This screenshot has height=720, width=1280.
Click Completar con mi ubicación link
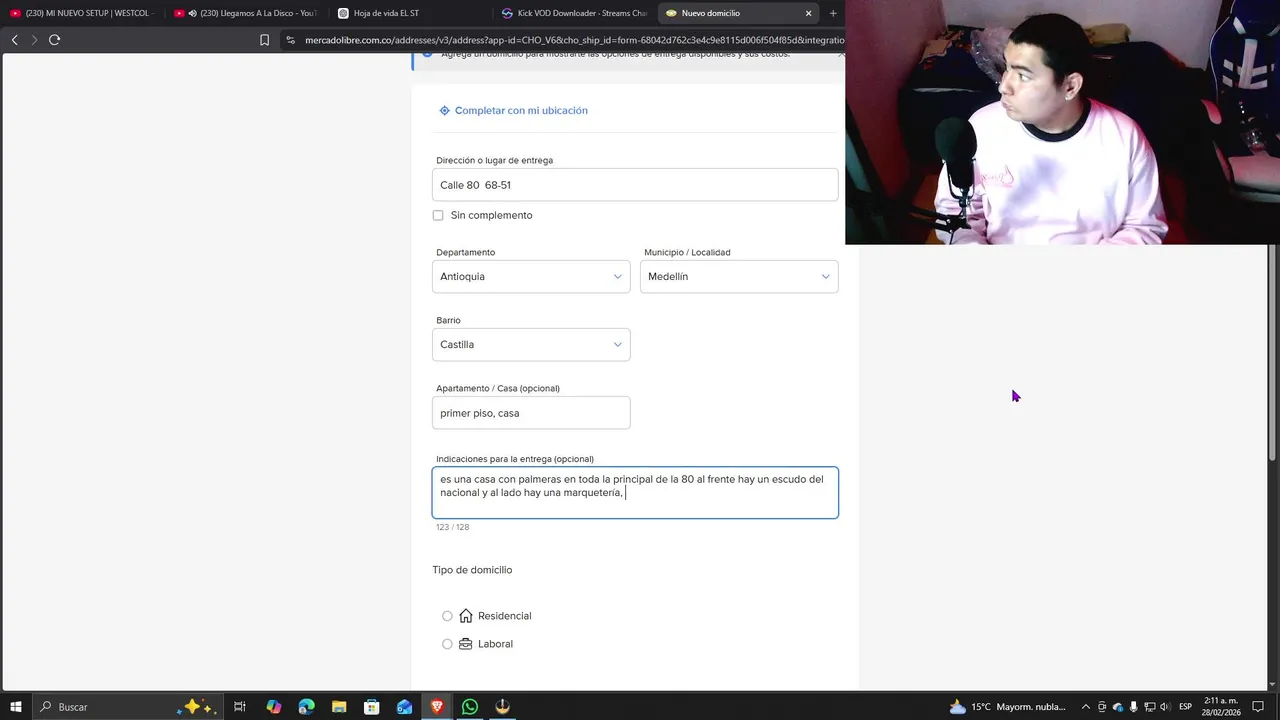tap(521, 111)
